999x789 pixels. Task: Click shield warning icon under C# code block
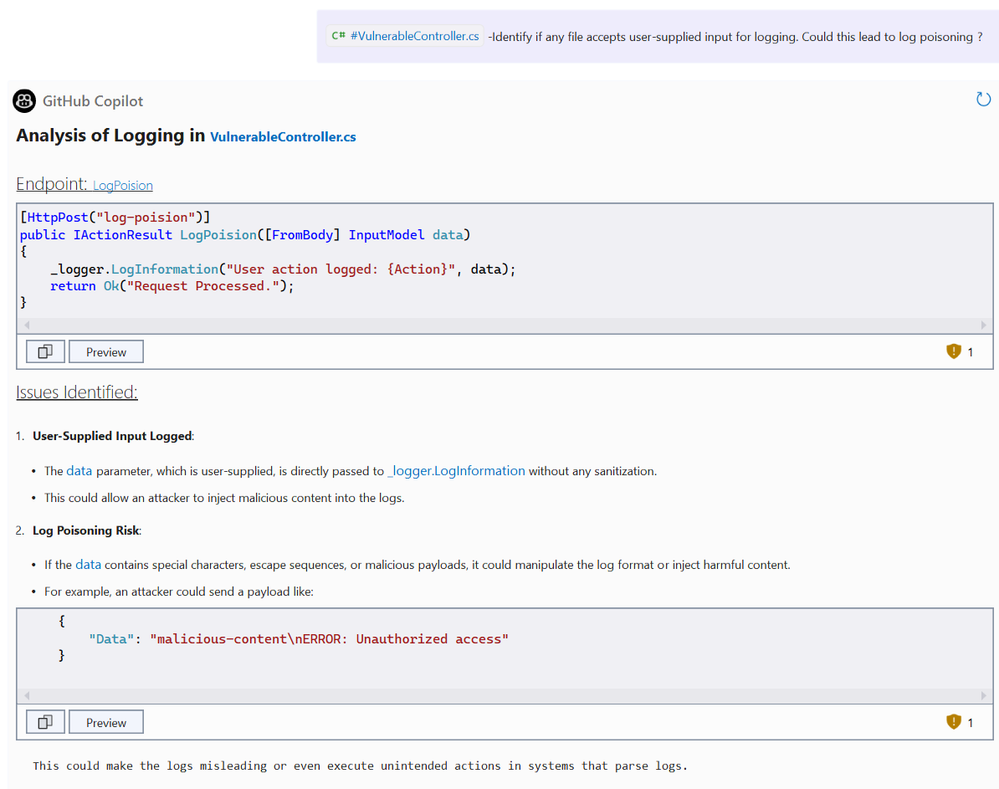[x=953, y=352]
